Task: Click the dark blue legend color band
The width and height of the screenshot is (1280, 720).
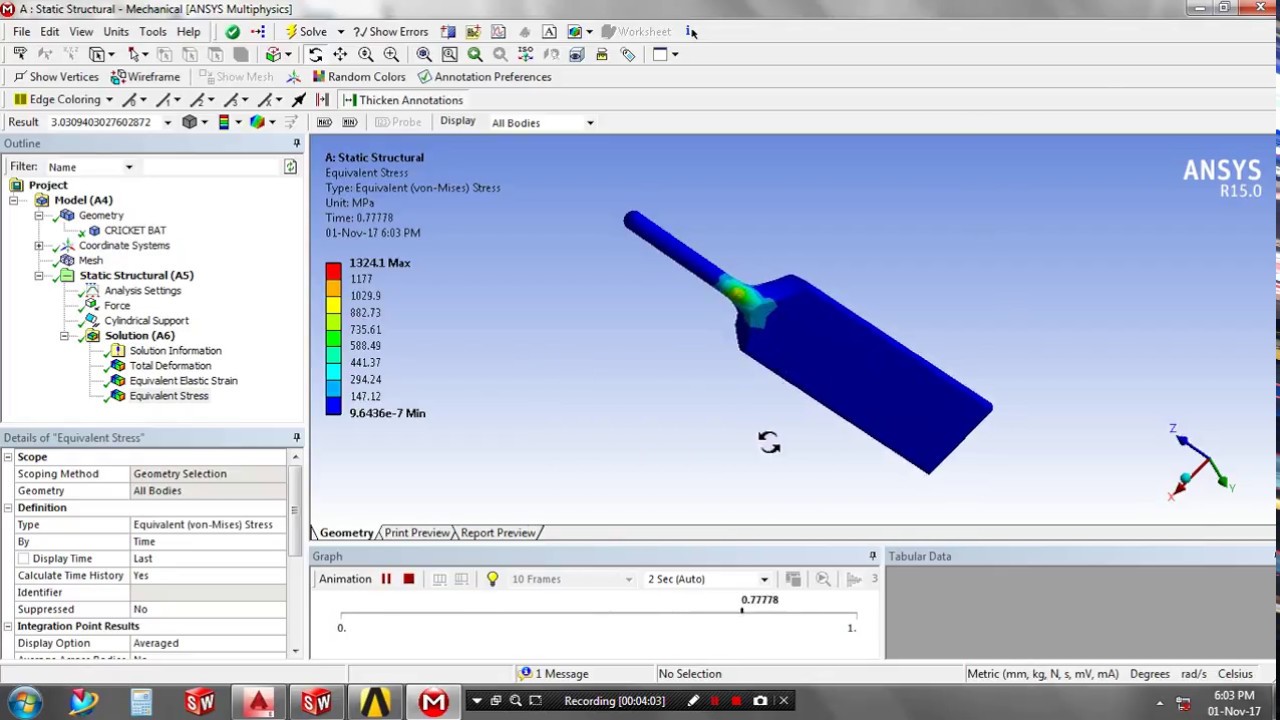Action: (x=333, y=405)
